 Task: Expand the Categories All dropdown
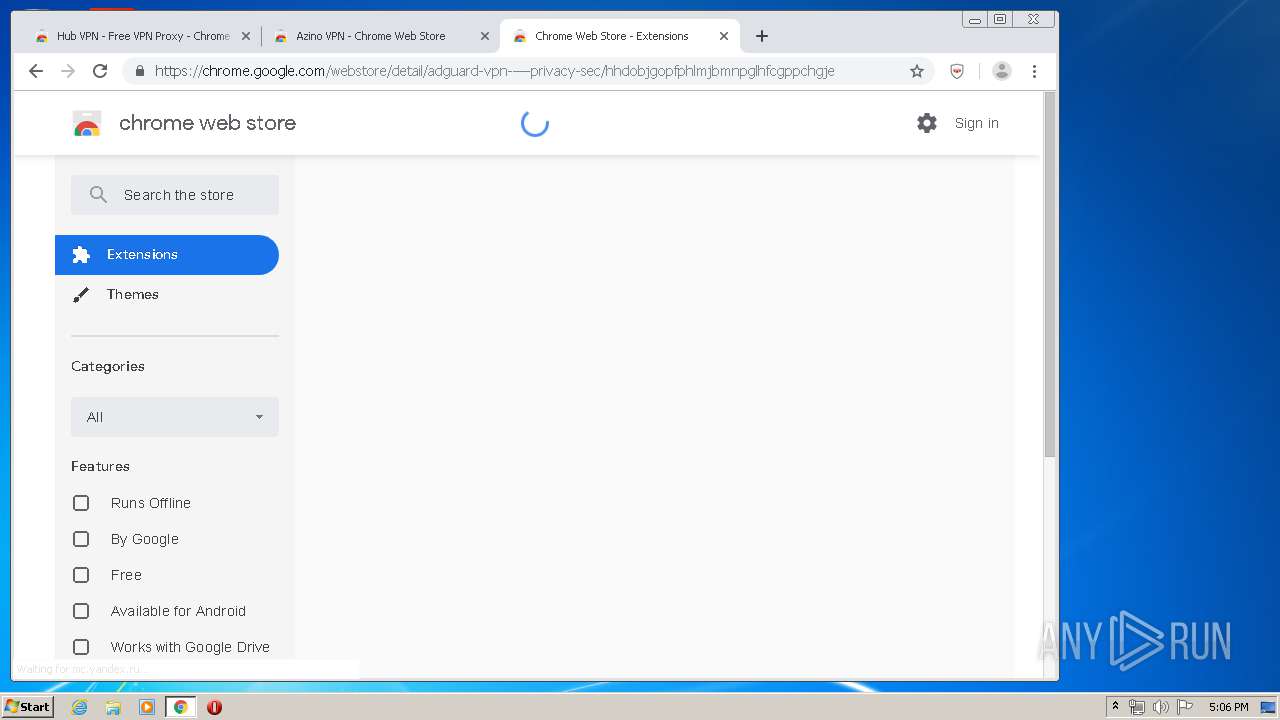pyautogui.click(x=175, y=417)
